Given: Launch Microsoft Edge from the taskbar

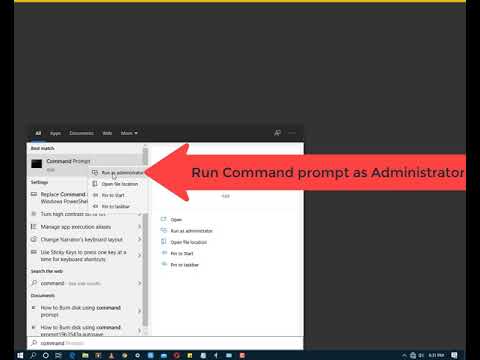Looking at the screenshot, I should (x=72, y=355).
